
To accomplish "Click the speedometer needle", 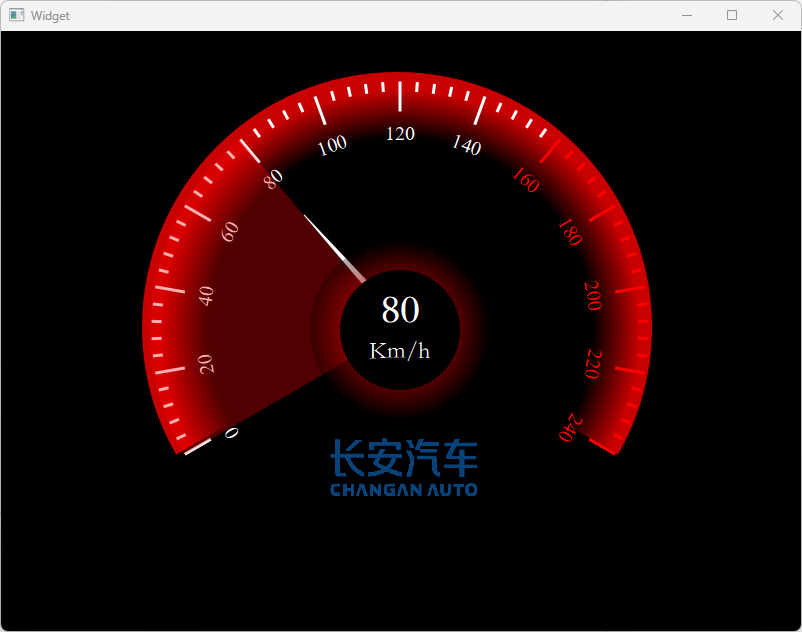I will click(335, 248).
